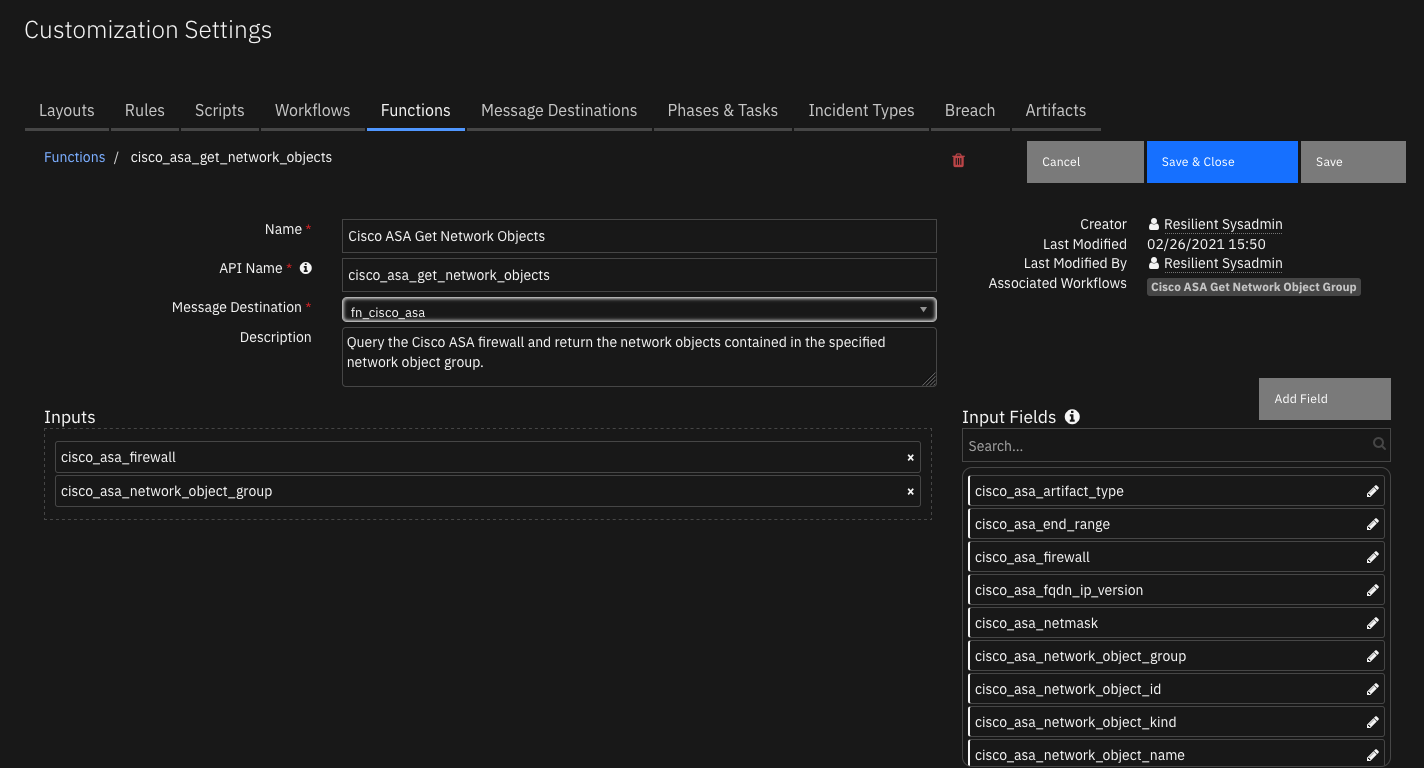Image resolution: width=1424 pixels, height=768 pixels.
Task: Select cisco_asa_network_object_group row in Inputs
Action: [x=488, y=491]
